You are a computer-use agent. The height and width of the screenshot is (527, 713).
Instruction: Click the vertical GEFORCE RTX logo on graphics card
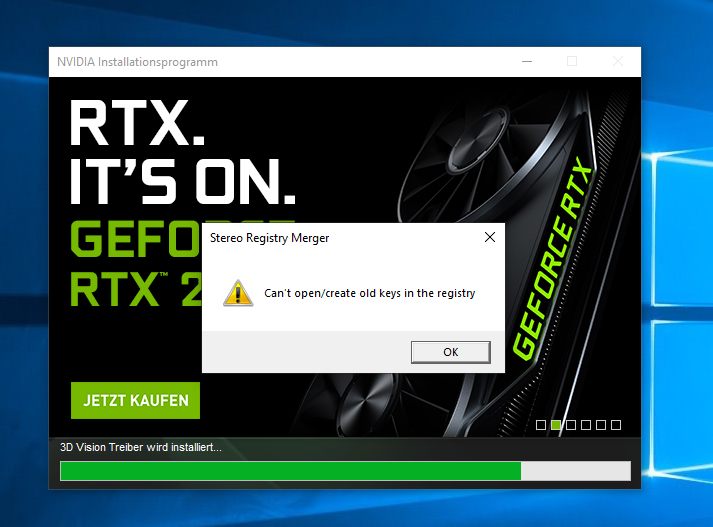554,258
